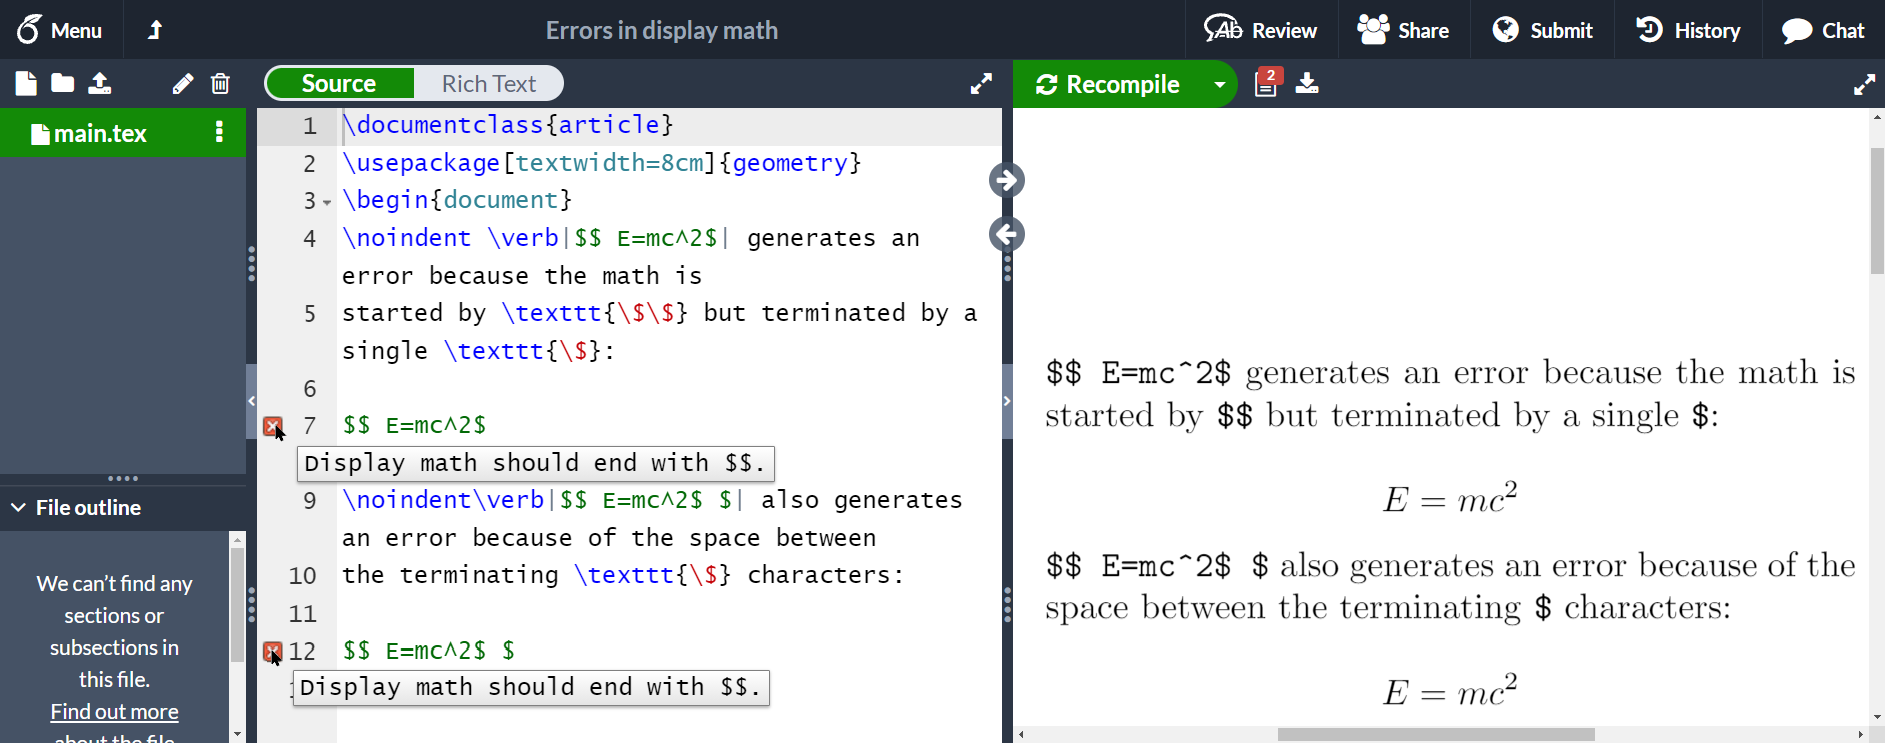Click the sync to code arrow
Viewport: 1885px width, 743px height.
[x=1006, y=235]
